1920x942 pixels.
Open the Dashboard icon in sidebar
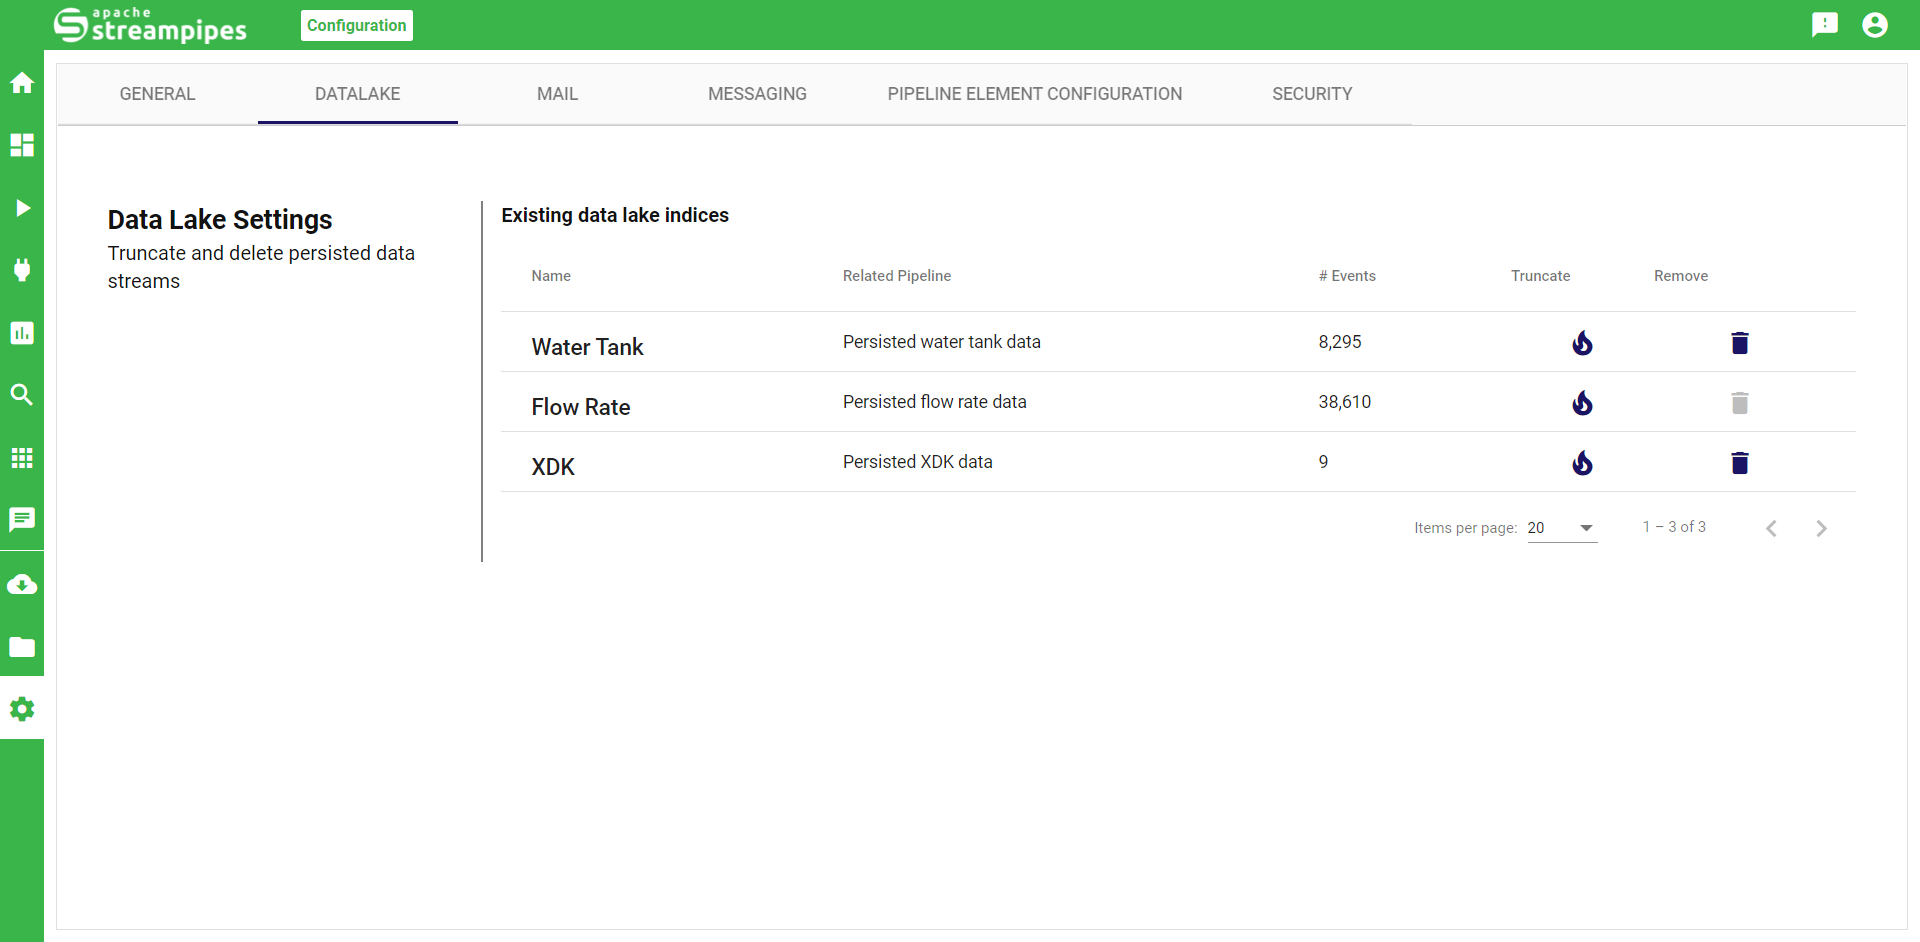[x=22, y=145]
